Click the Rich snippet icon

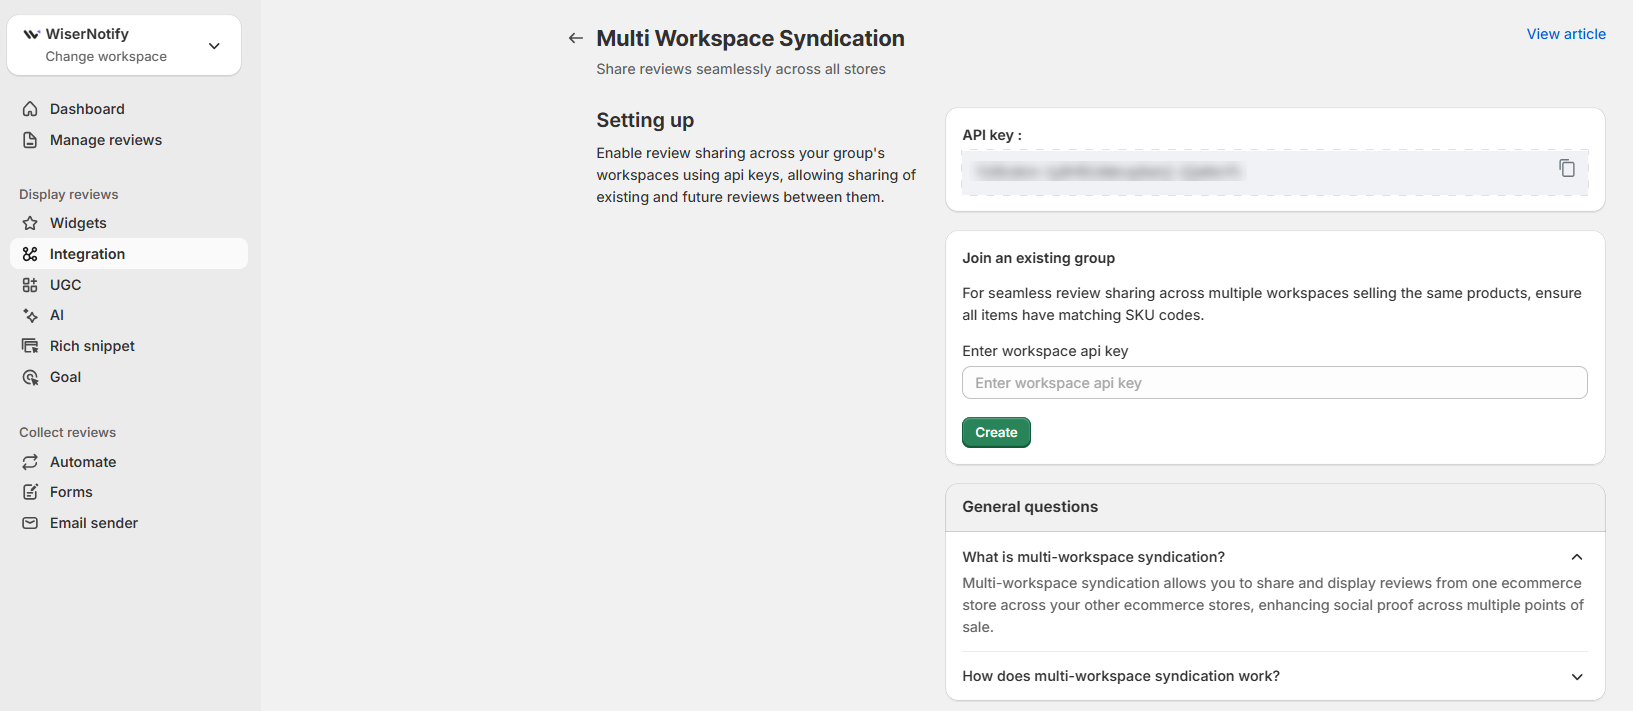[30, 346]
